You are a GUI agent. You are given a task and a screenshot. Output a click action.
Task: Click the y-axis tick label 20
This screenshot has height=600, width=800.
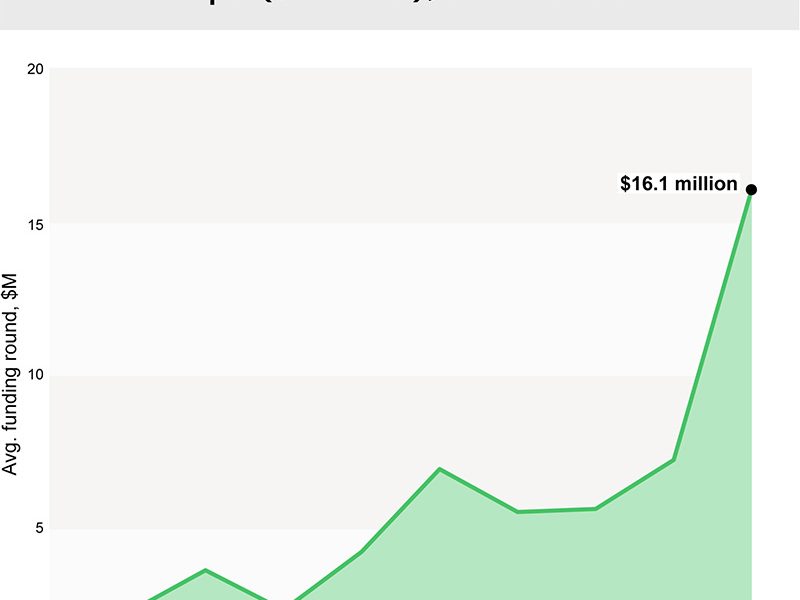pyautogui.click(x=35, y=69)
